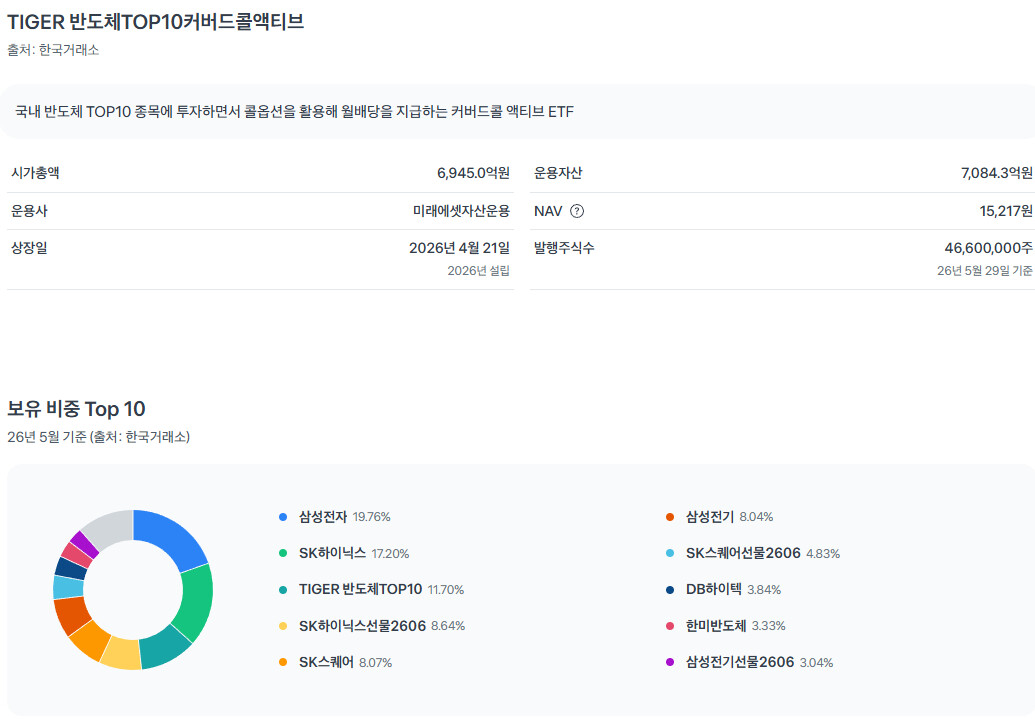Click the ETF description sentence

[x=294, y=112]
